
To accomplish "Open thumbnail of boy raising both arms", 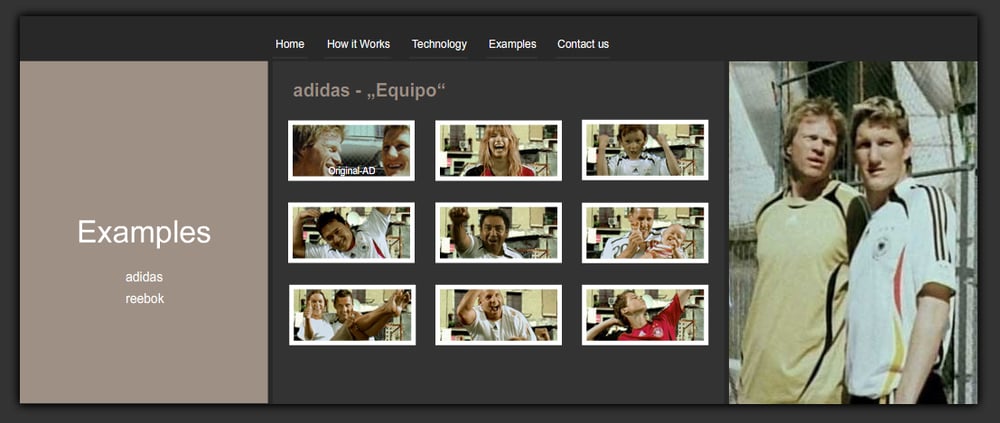I will (x=645, y=150).
